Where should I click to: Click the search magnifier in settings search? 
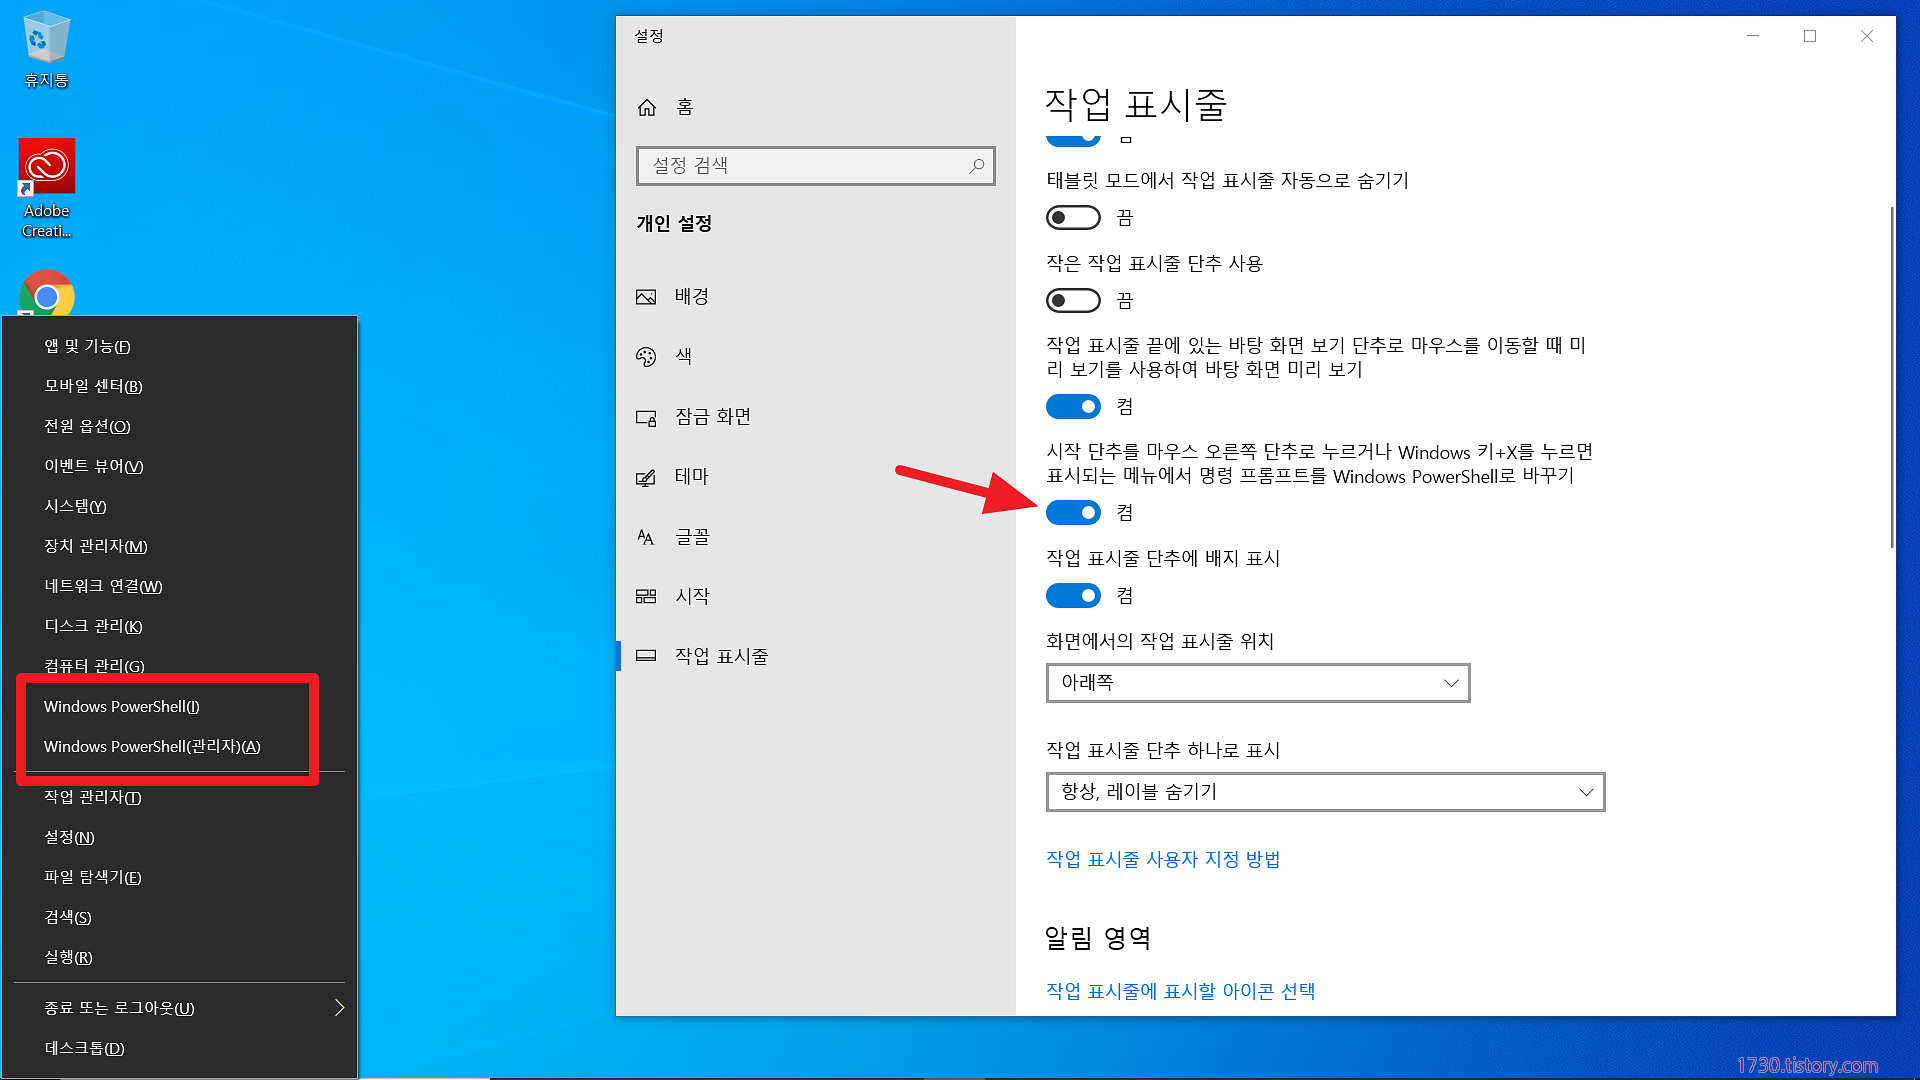[977, 166]
